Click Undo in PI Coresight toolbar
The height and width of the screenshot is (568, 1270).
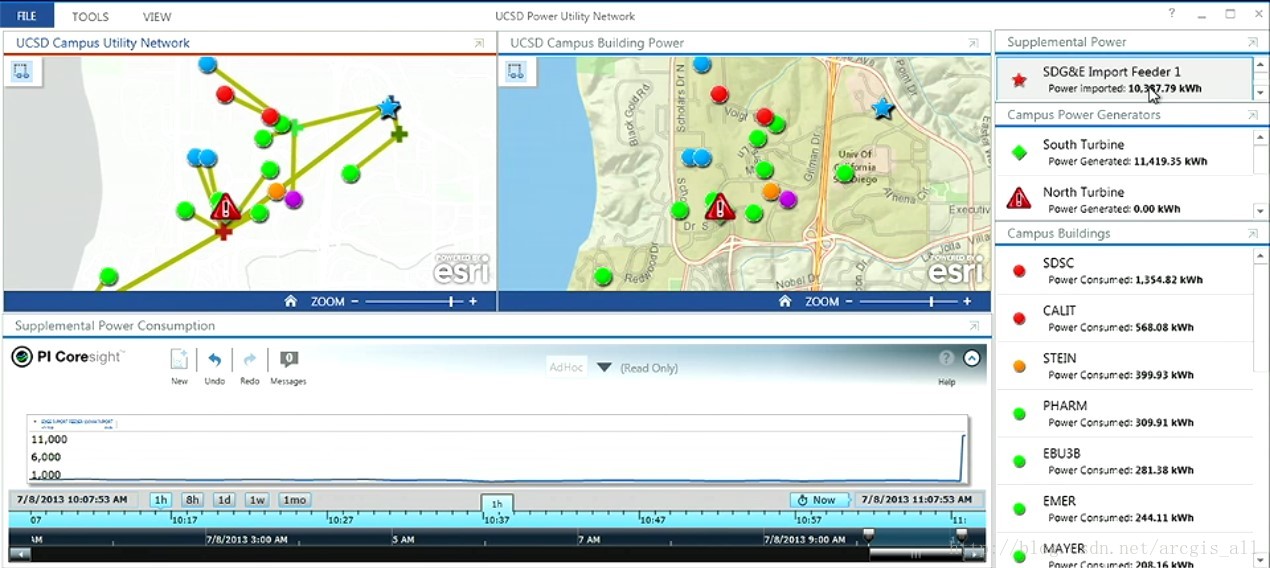tap(214, 366)
